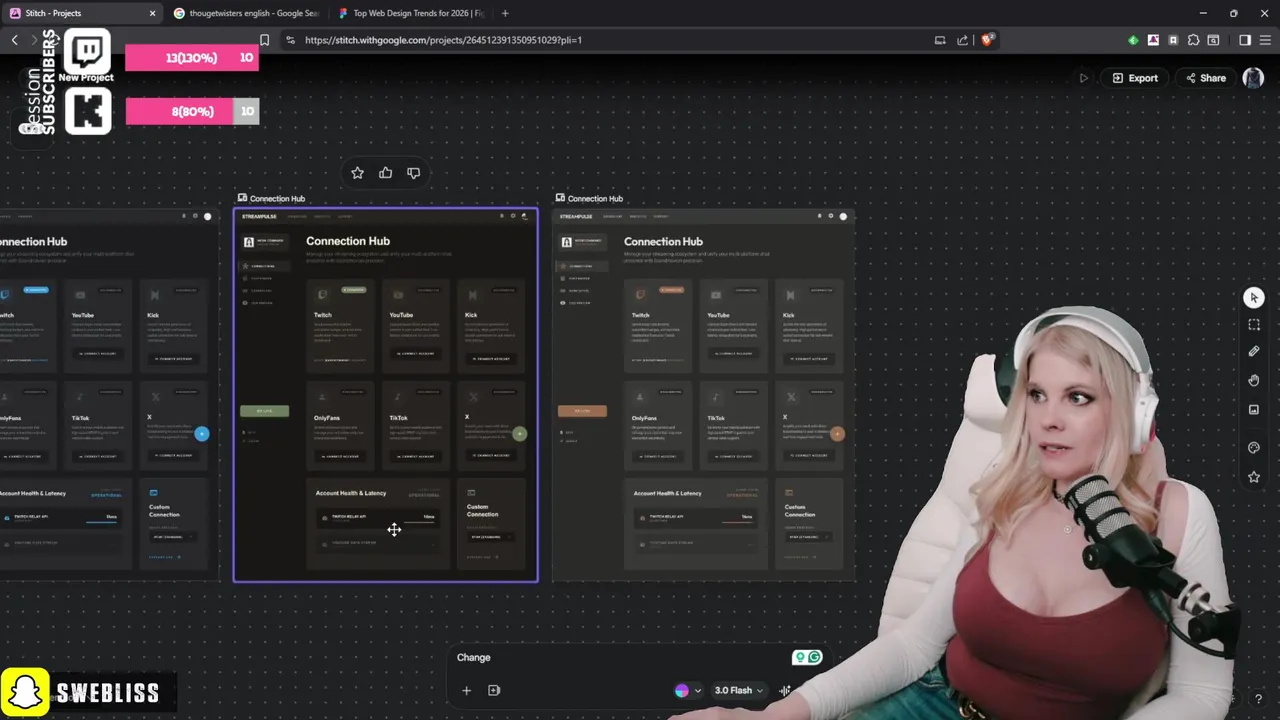Open the browser hamburger menu
This screenshot has height=720, width=1280.
1265,40
